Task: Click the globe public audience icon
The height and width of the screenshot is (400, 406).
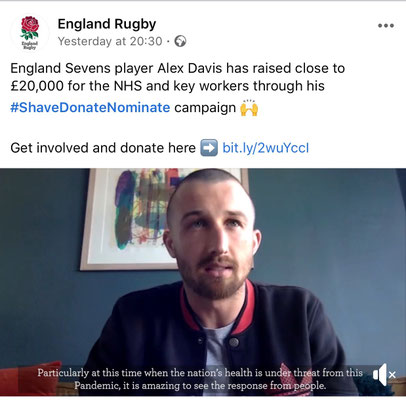Action: point(180,41)
